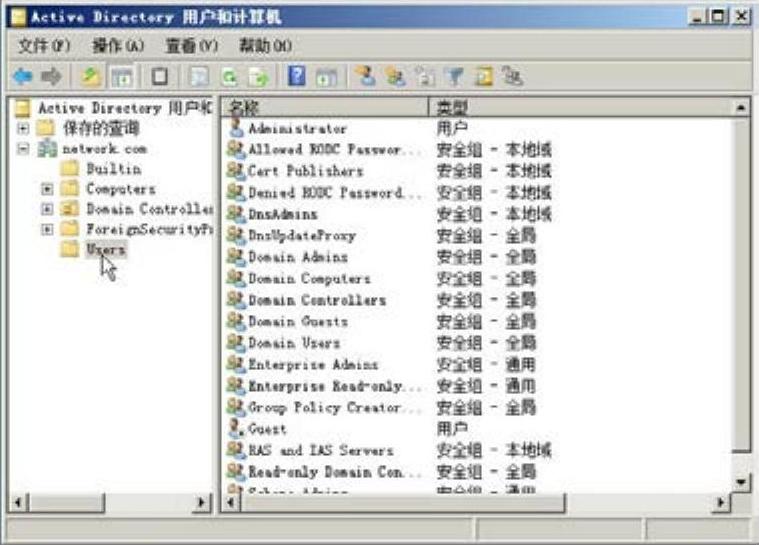Click the DnsAdmins group icon
The width and height of the screenshot is (759, 545).
point(236,213)
